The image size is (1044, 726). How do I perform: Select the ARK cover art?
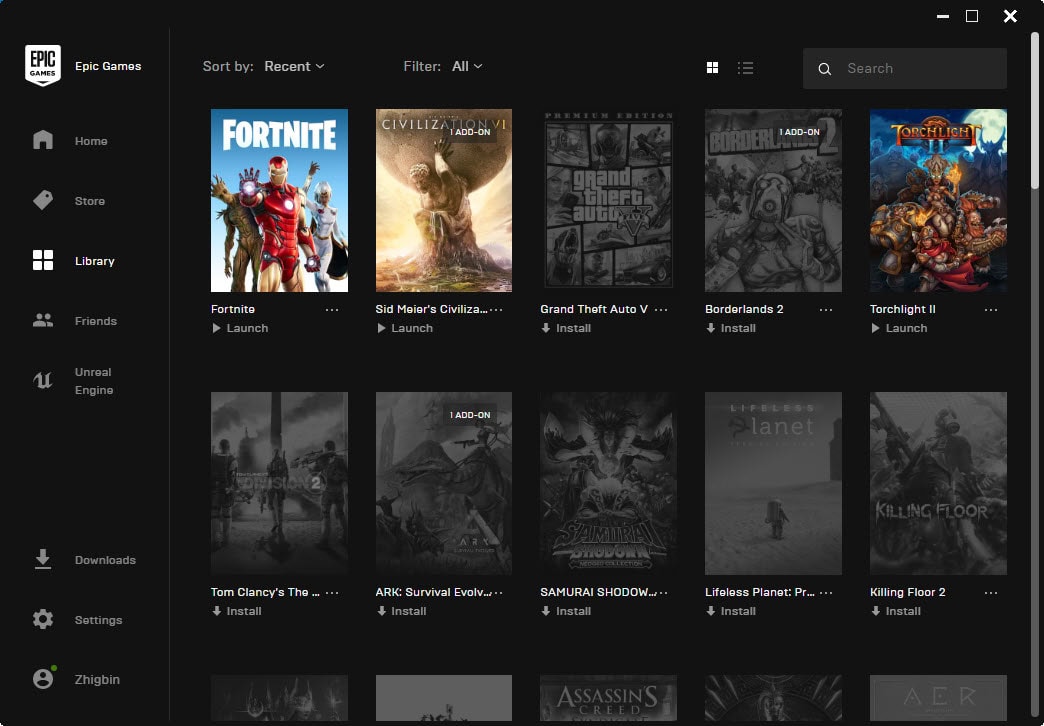point(444,484)
